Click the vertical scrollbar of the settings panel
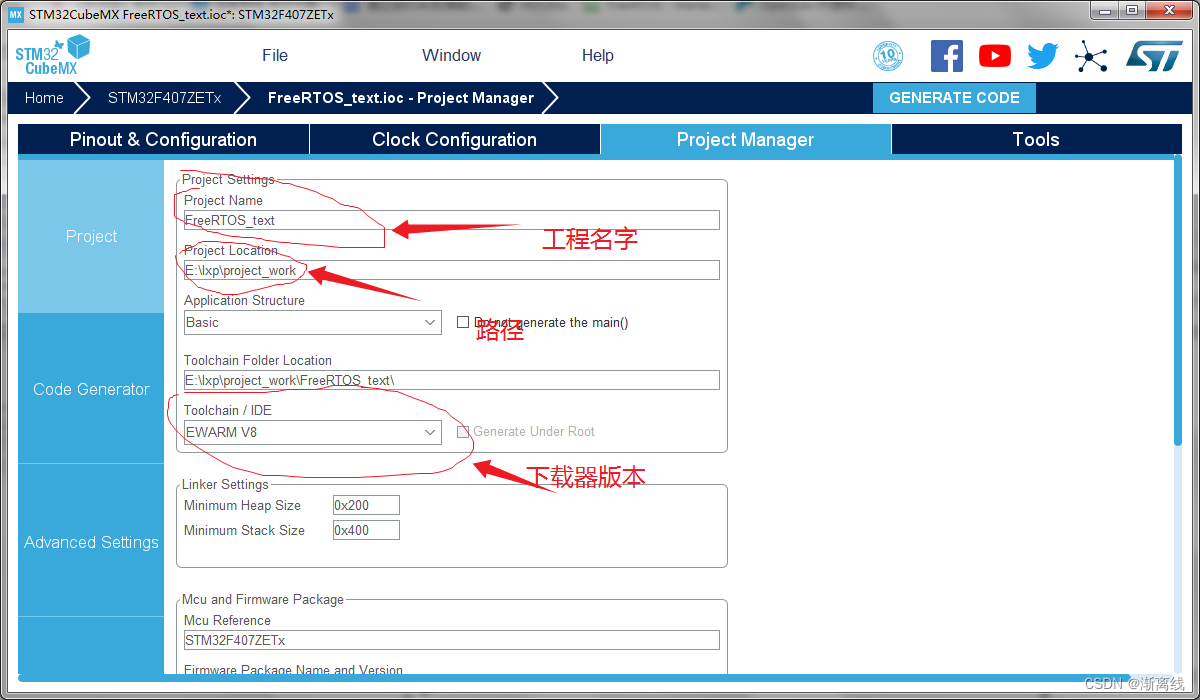1200x700 pixels. click(1177, 300)
